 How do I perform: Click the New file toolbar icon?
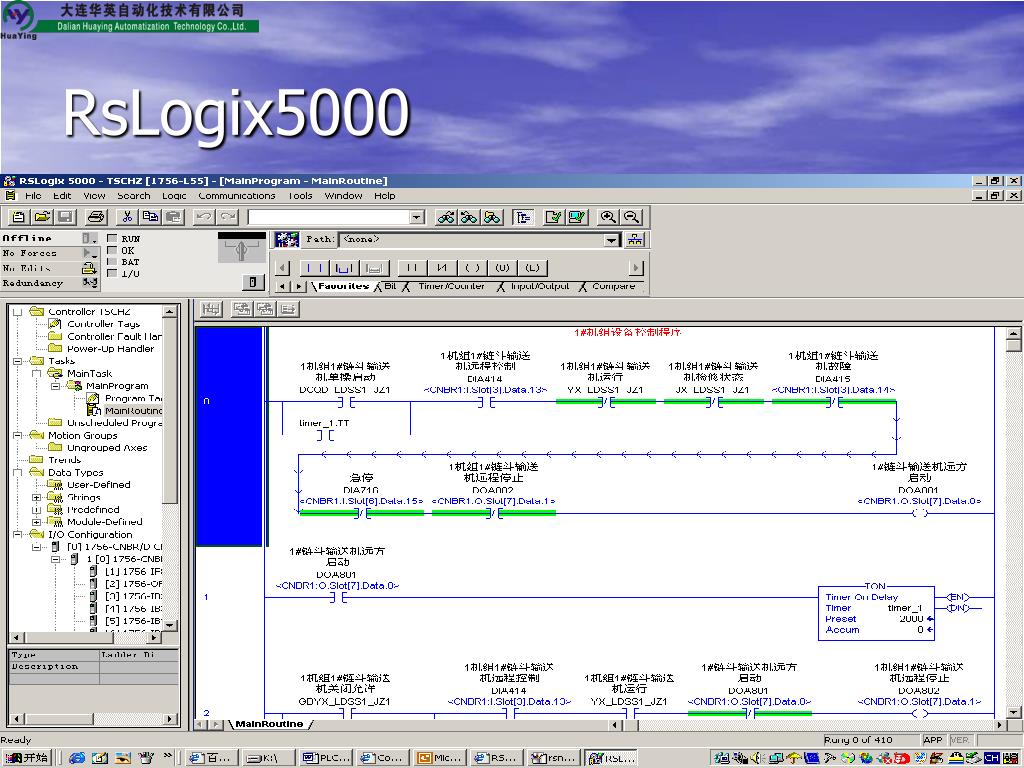pos(19,217)
